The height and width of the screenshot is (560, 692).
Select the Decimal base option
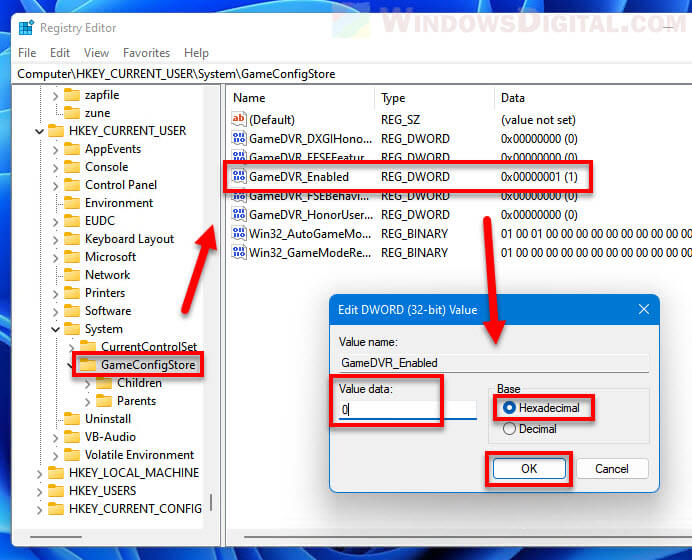510,429
